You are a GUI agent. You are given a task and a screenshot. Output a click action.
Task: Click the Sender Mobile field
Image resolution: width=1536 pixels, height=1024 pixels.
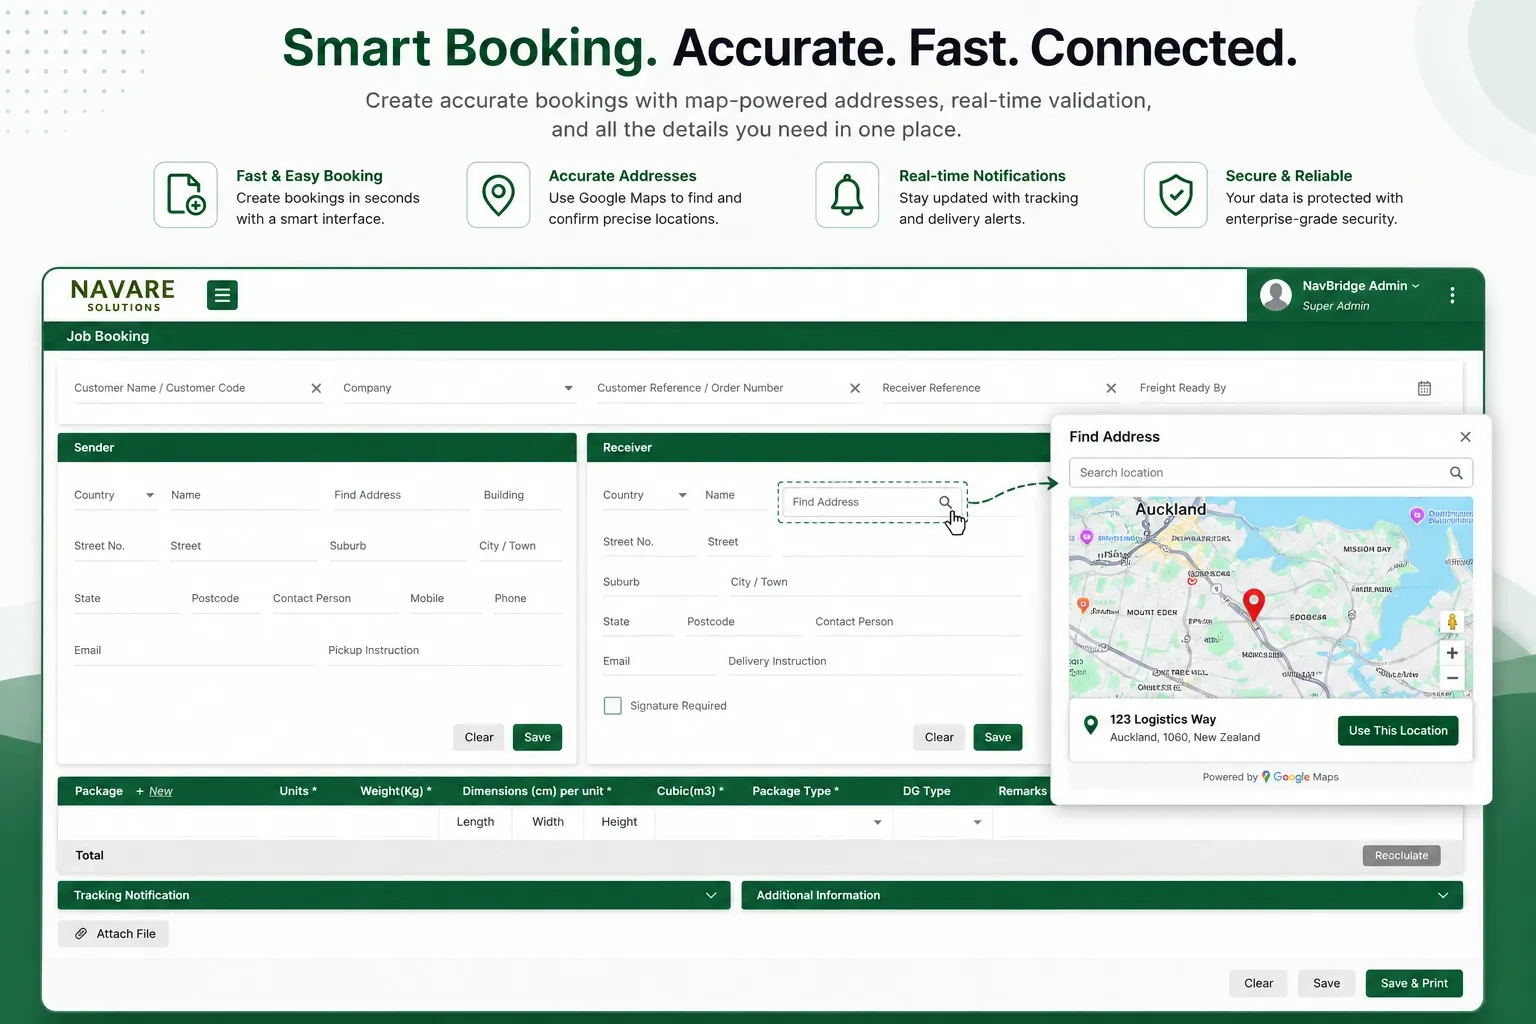tap(445, 599)
